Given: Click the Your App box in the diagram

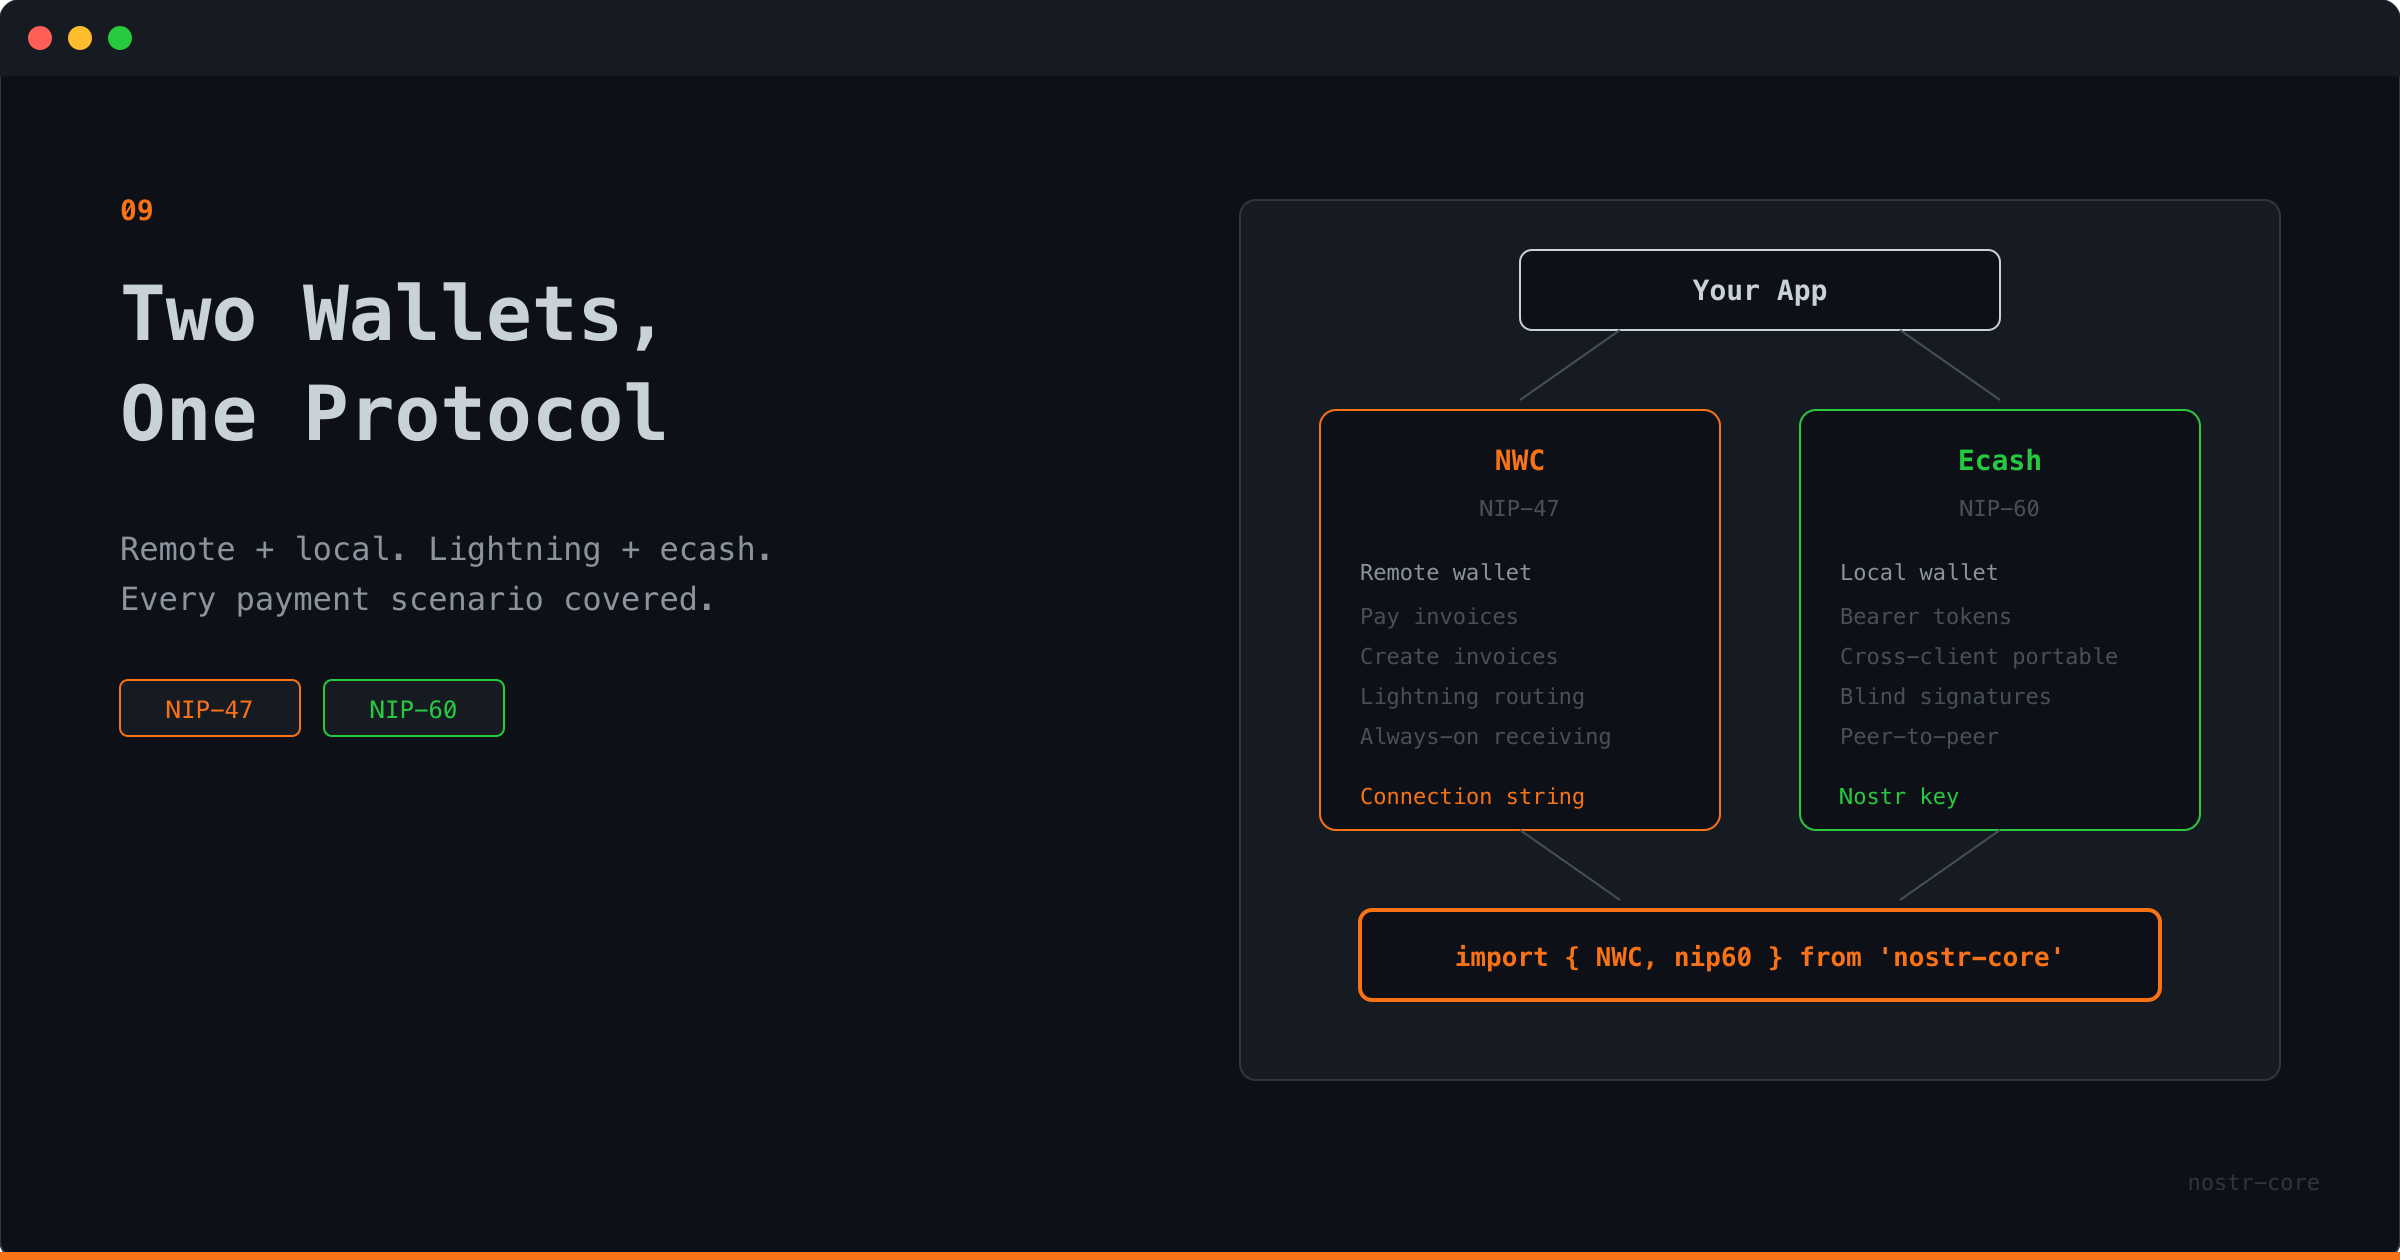Looking at the screenshot, I should (x=1759, y=290).
